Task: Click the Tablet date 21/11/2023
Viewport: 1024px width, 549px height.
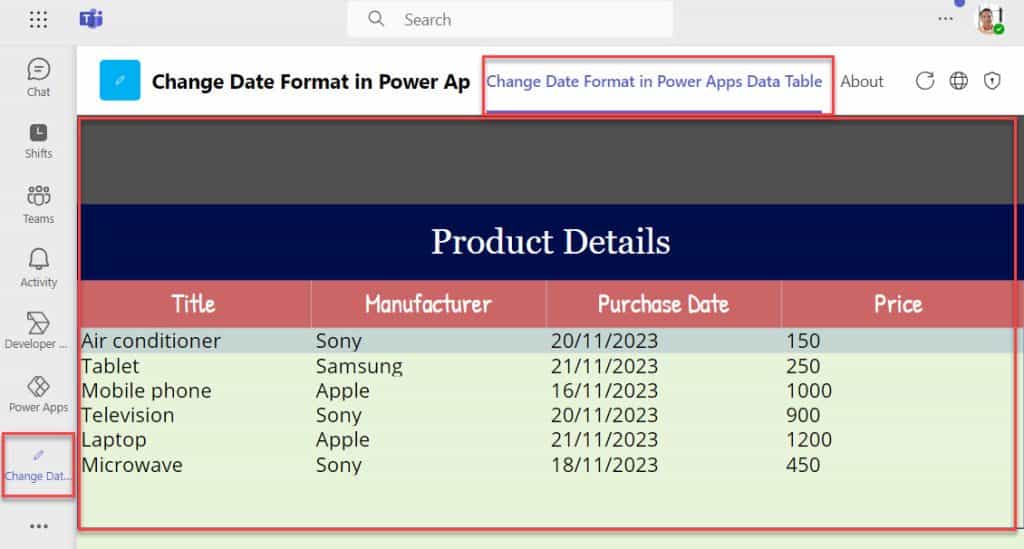Action: [x=604, y=366]
